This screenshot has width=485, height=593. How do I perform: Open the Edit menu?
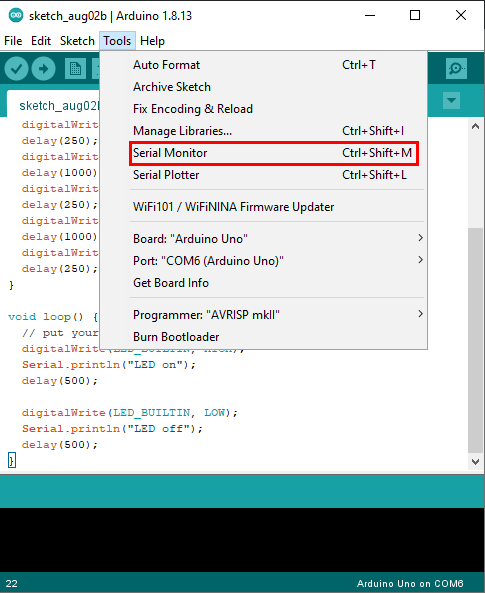(x=41, y=41)
